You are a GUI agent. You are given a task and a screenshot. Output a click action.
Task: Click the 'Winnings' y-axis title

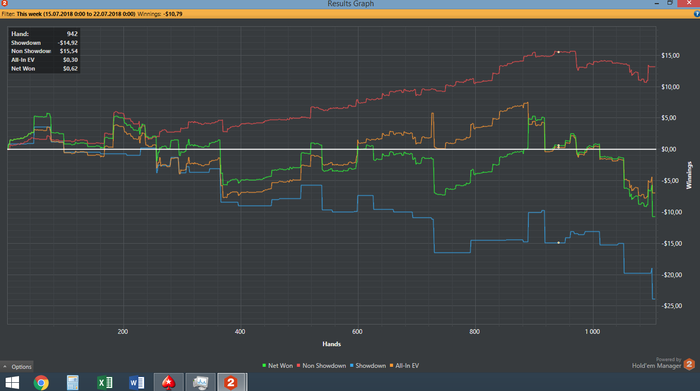point(689,175)
